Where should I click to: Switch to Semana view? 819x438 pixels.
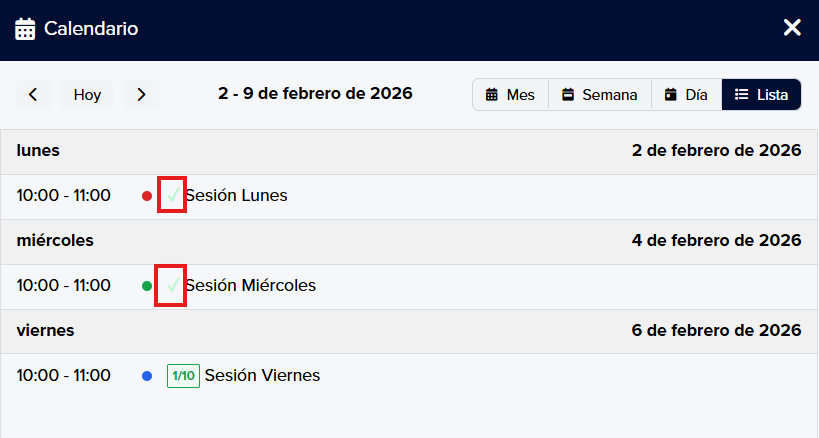[x=599, y=95]
